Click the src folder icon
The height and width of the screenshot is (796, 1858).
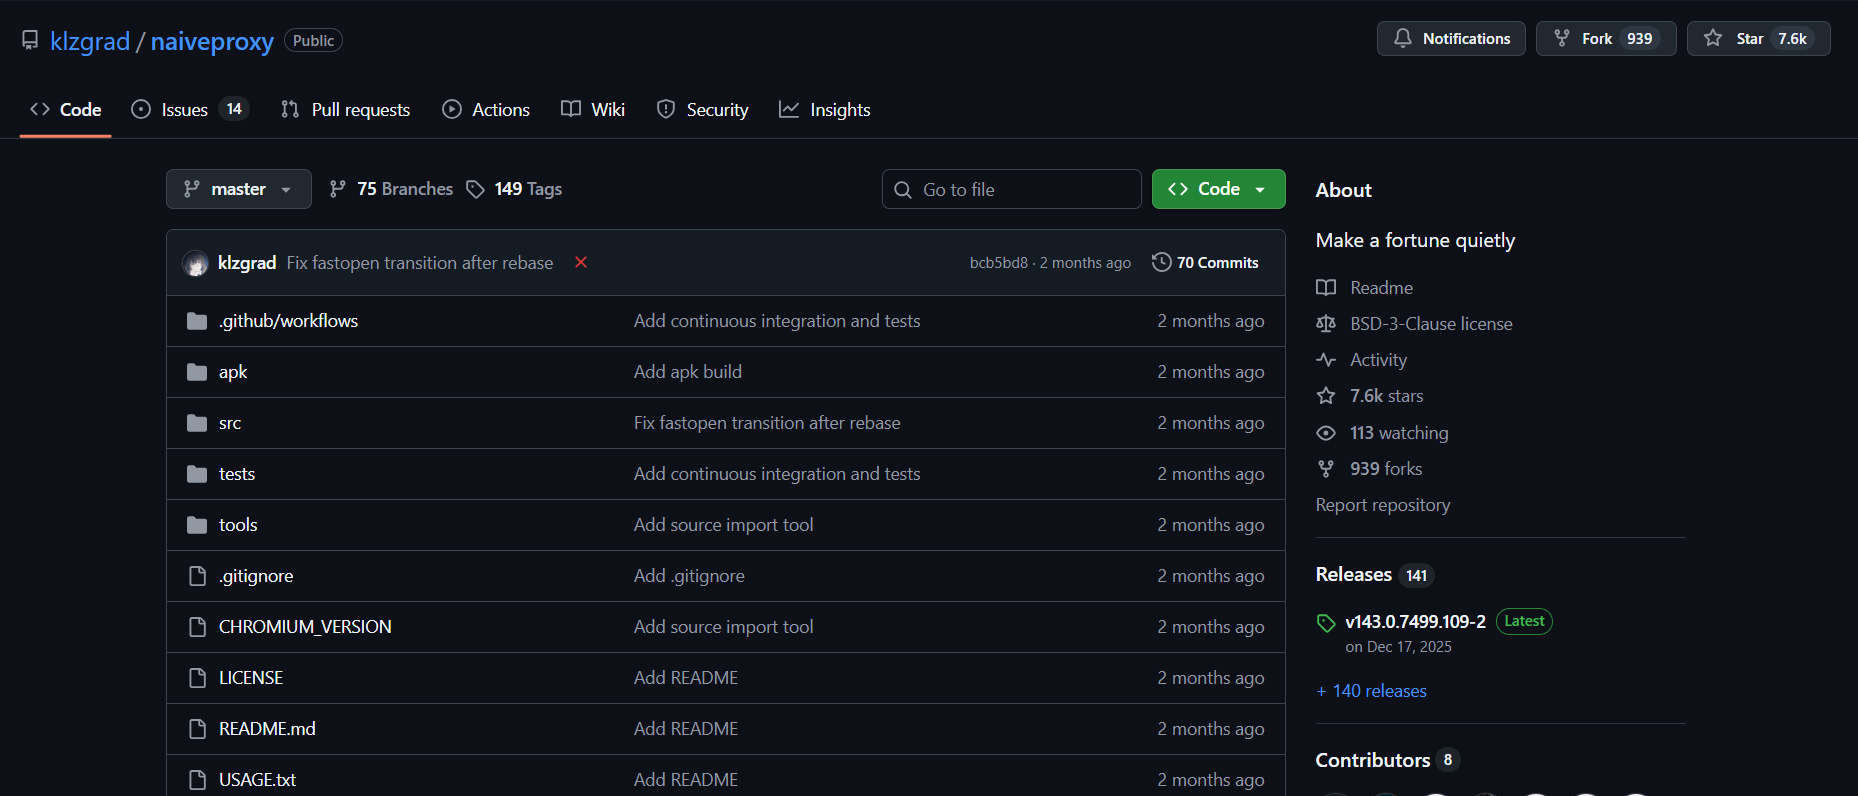(197, 423)
